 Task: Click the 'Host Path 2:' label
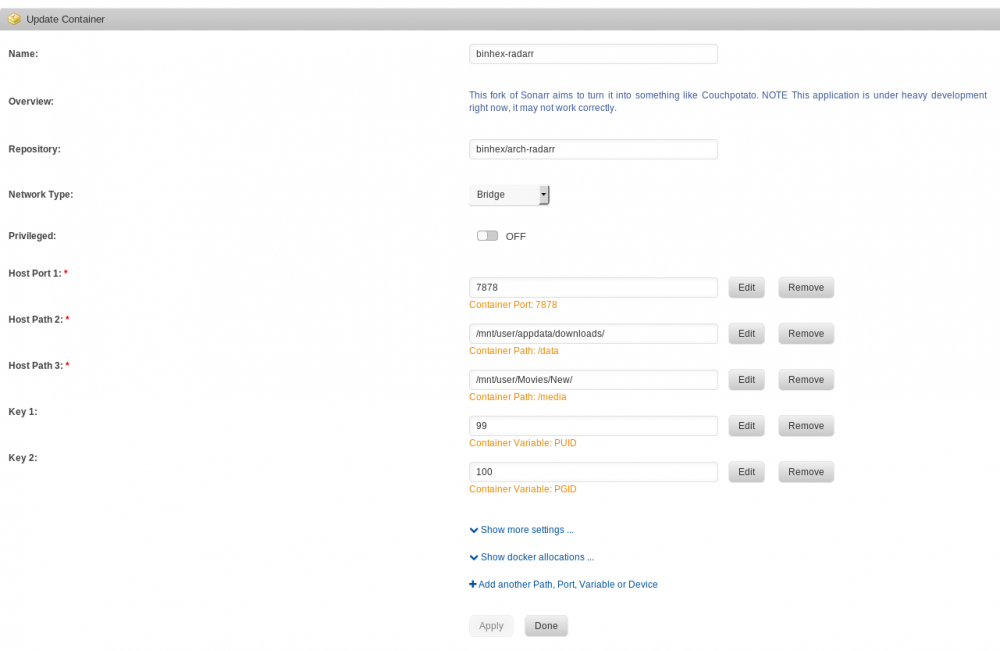point(36,319)
